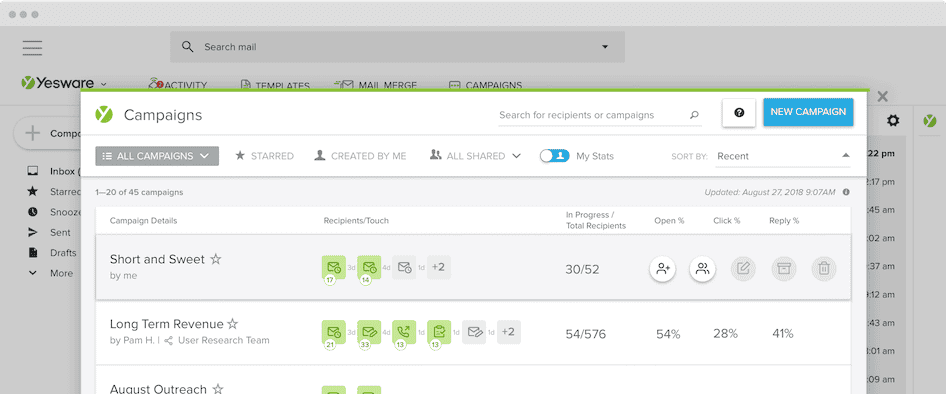Open the Yesware Templates tab

click(275, 85)
